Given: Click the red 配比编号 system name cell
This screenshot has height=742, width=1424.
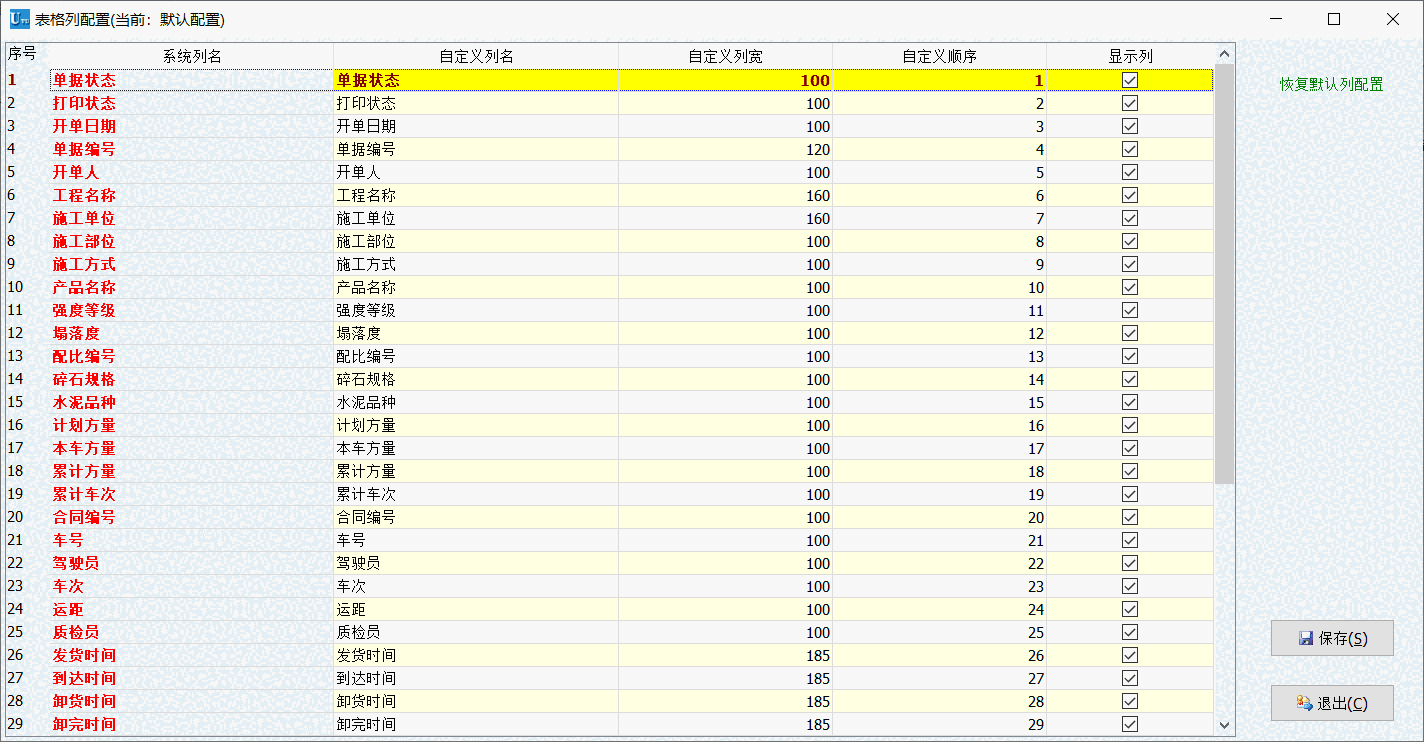Looking at the screenshot, I should tap(192, 356).
